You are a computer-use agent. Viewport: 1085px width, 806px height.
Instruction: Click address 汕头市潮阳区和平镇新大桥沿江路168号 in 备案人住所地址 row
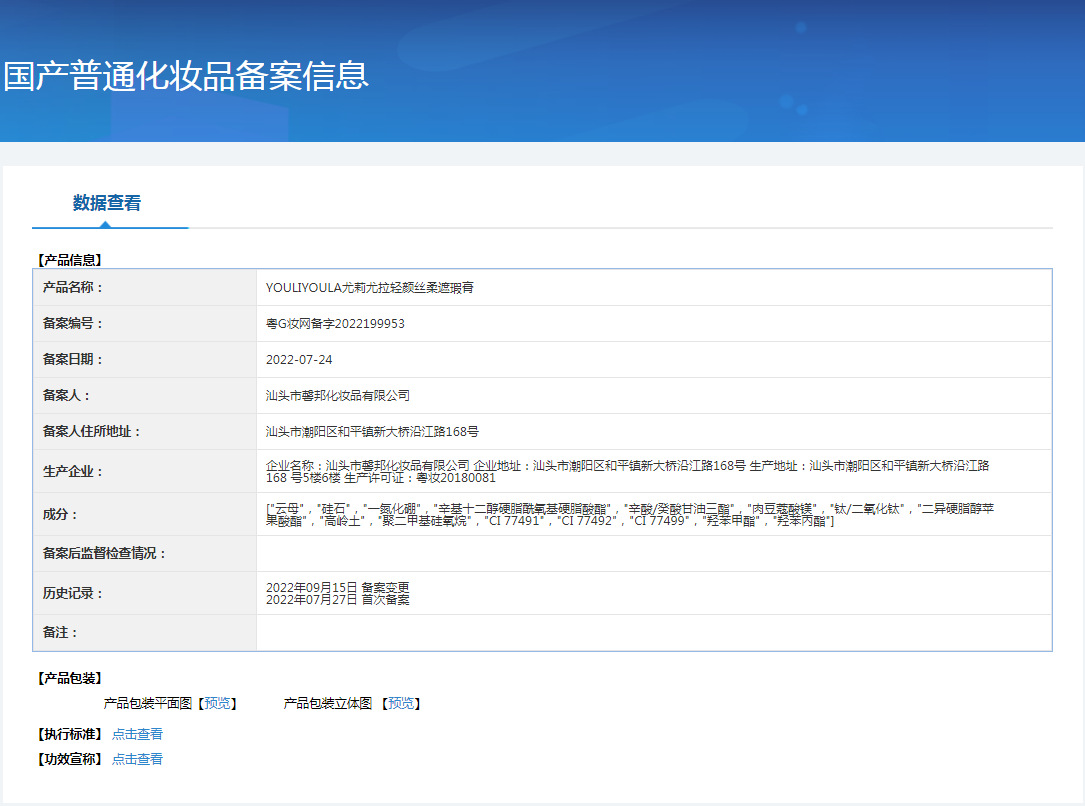pos(372,432)
